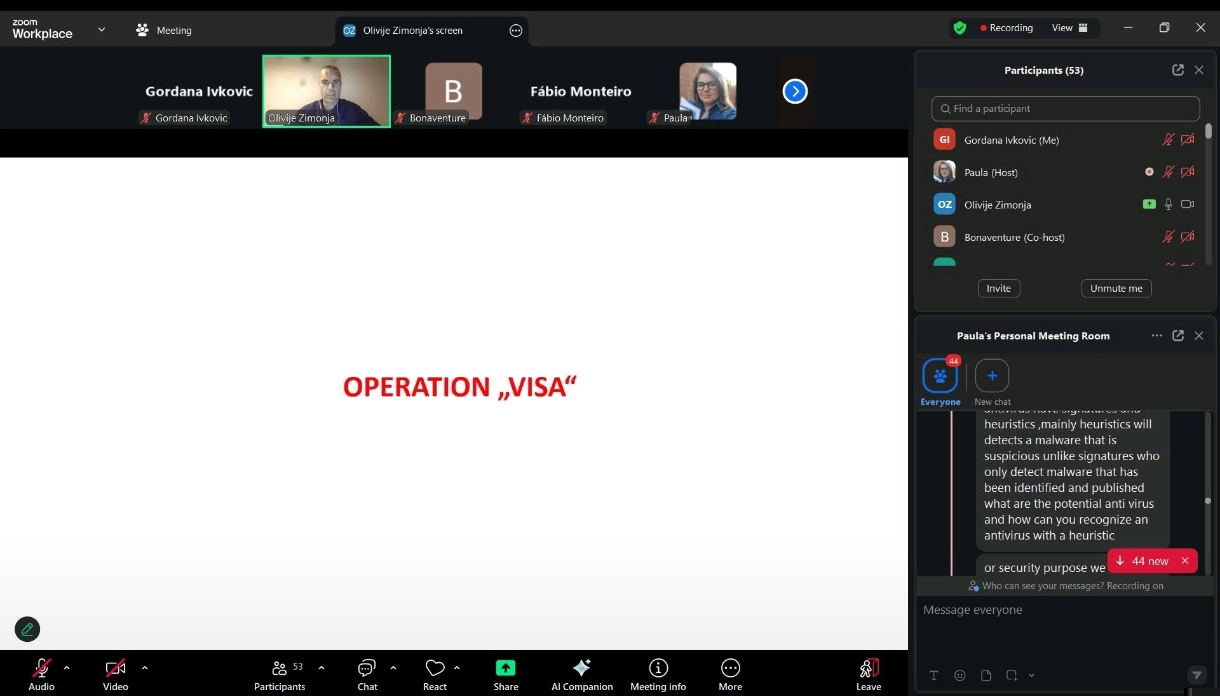This screenshot has width=1220, height=696.
Task: Insert an emoji in the chat message
Action: (x=960, y=675)
